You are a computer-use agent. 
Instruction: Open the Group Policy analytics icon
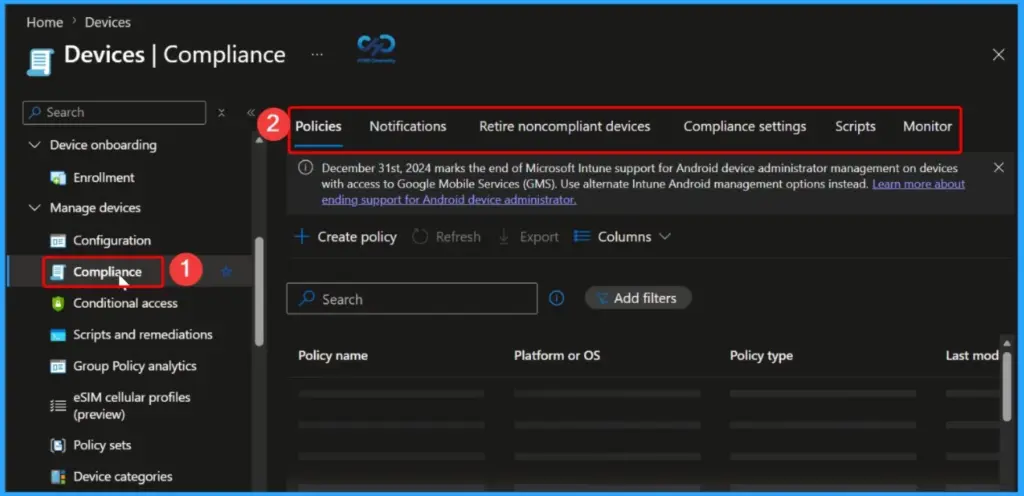(58, 366)
